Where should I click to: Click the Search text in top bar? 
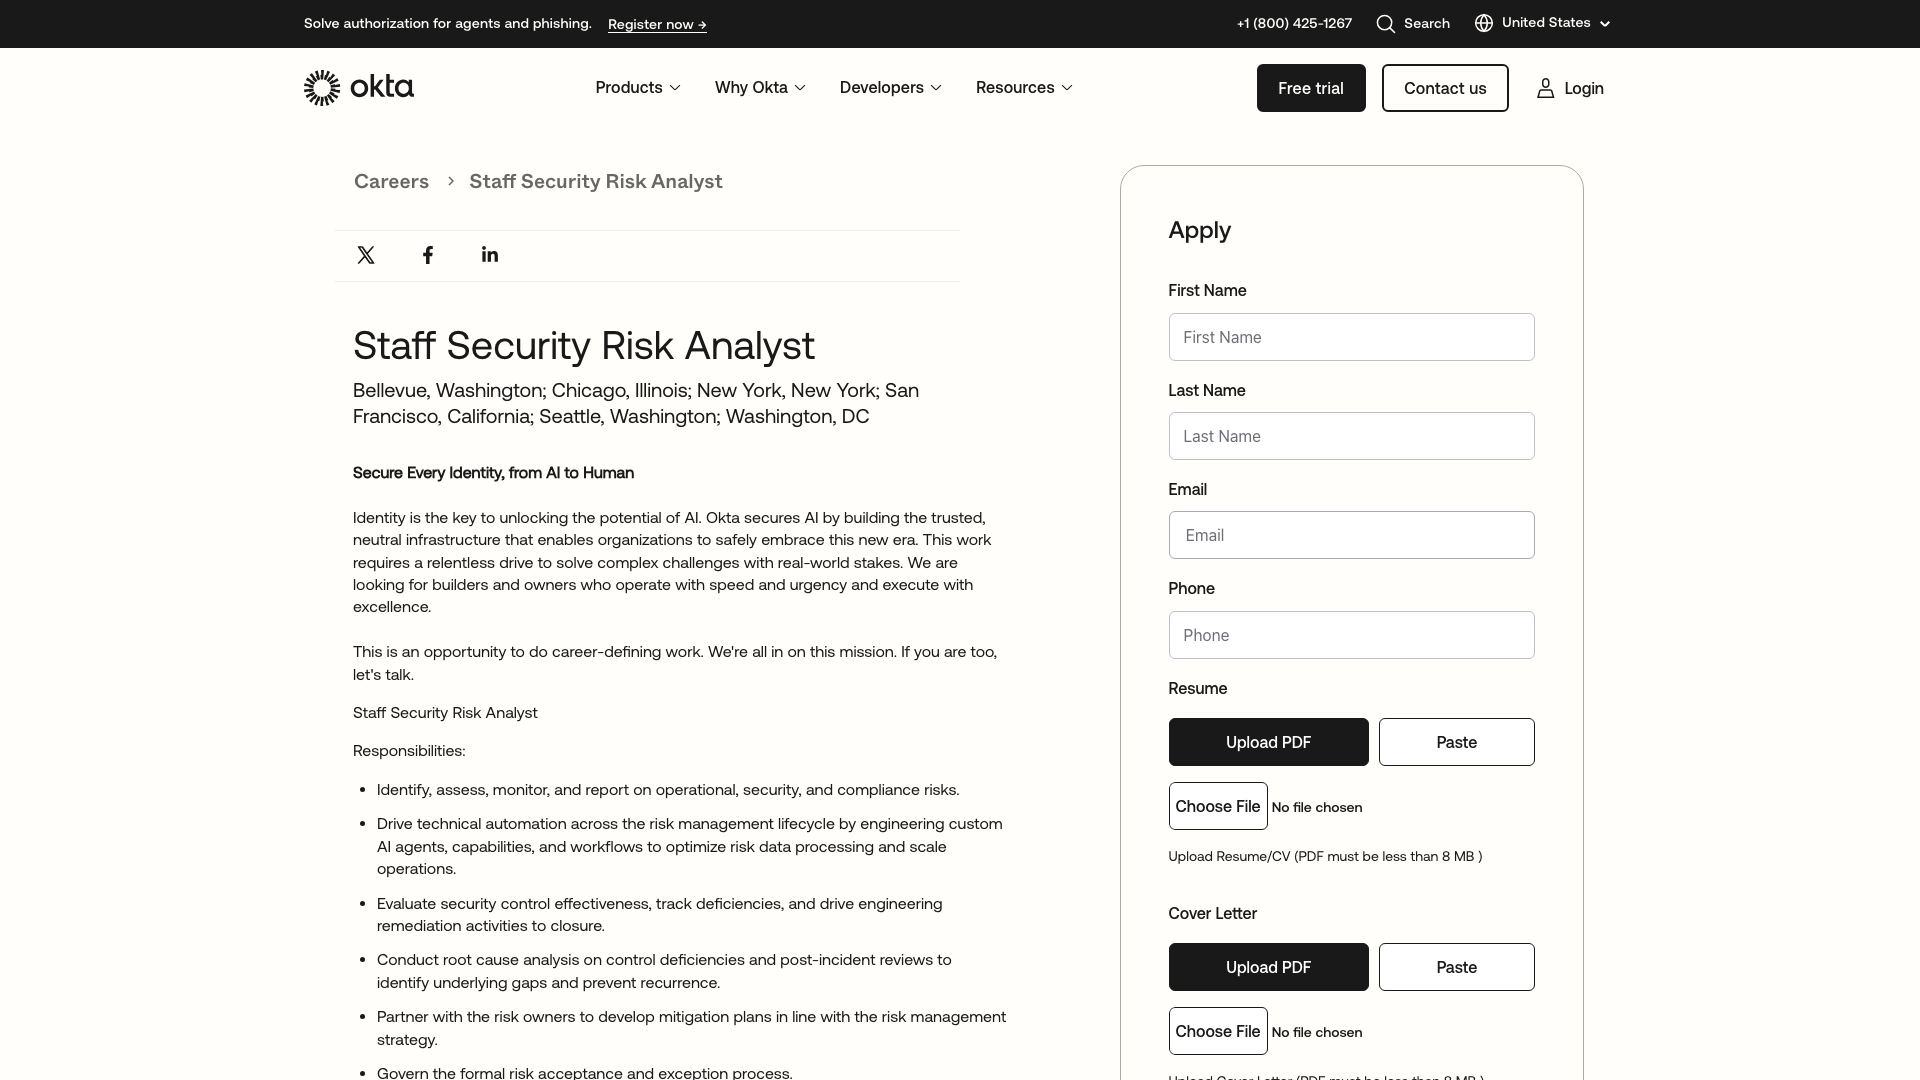click(1426, 23)
